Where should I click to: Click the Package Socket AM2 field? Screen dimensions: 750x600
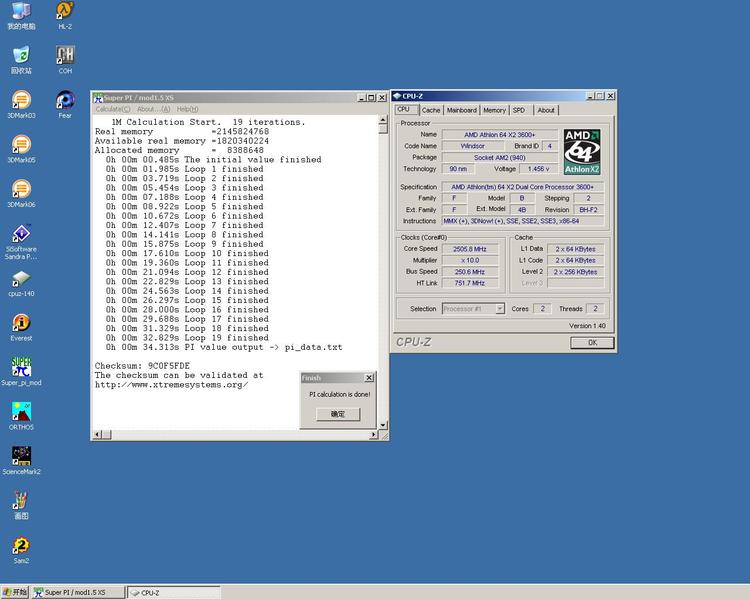(499, 157)
